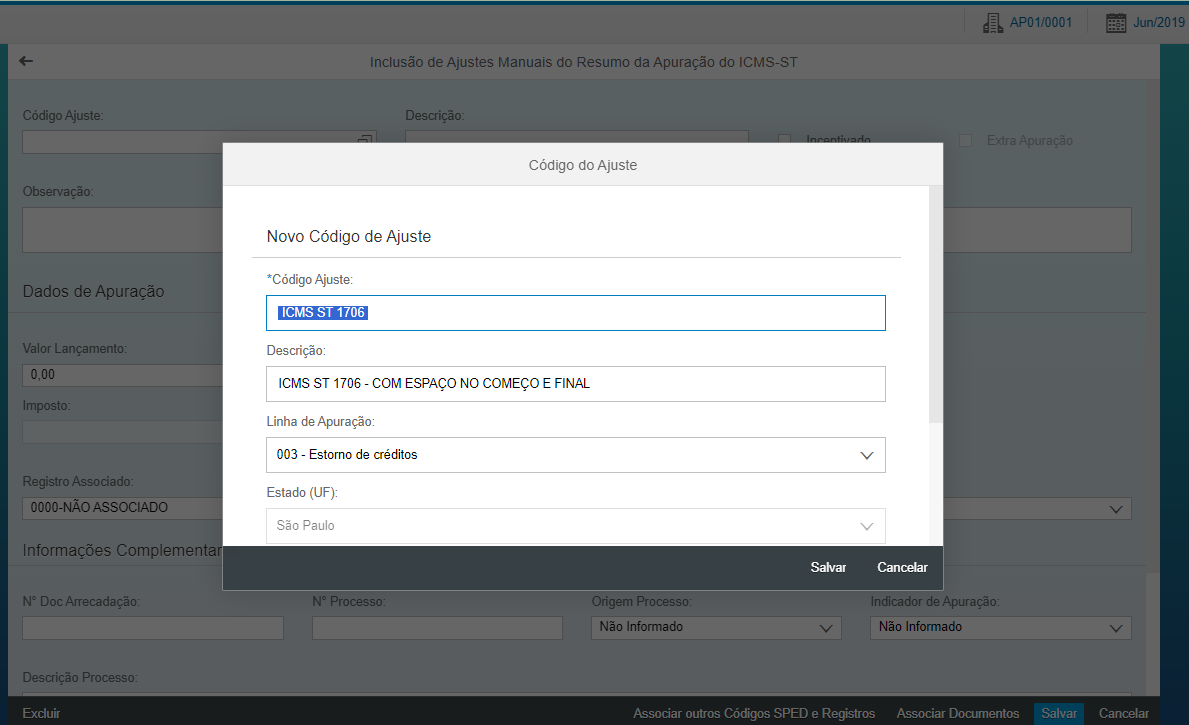Image resolution: width=1189 pixels, height=725 pixels.
Task: Click Salvar in the Código do Ajuste dialog
Action: pyautogui.click(x=828, y=567)
